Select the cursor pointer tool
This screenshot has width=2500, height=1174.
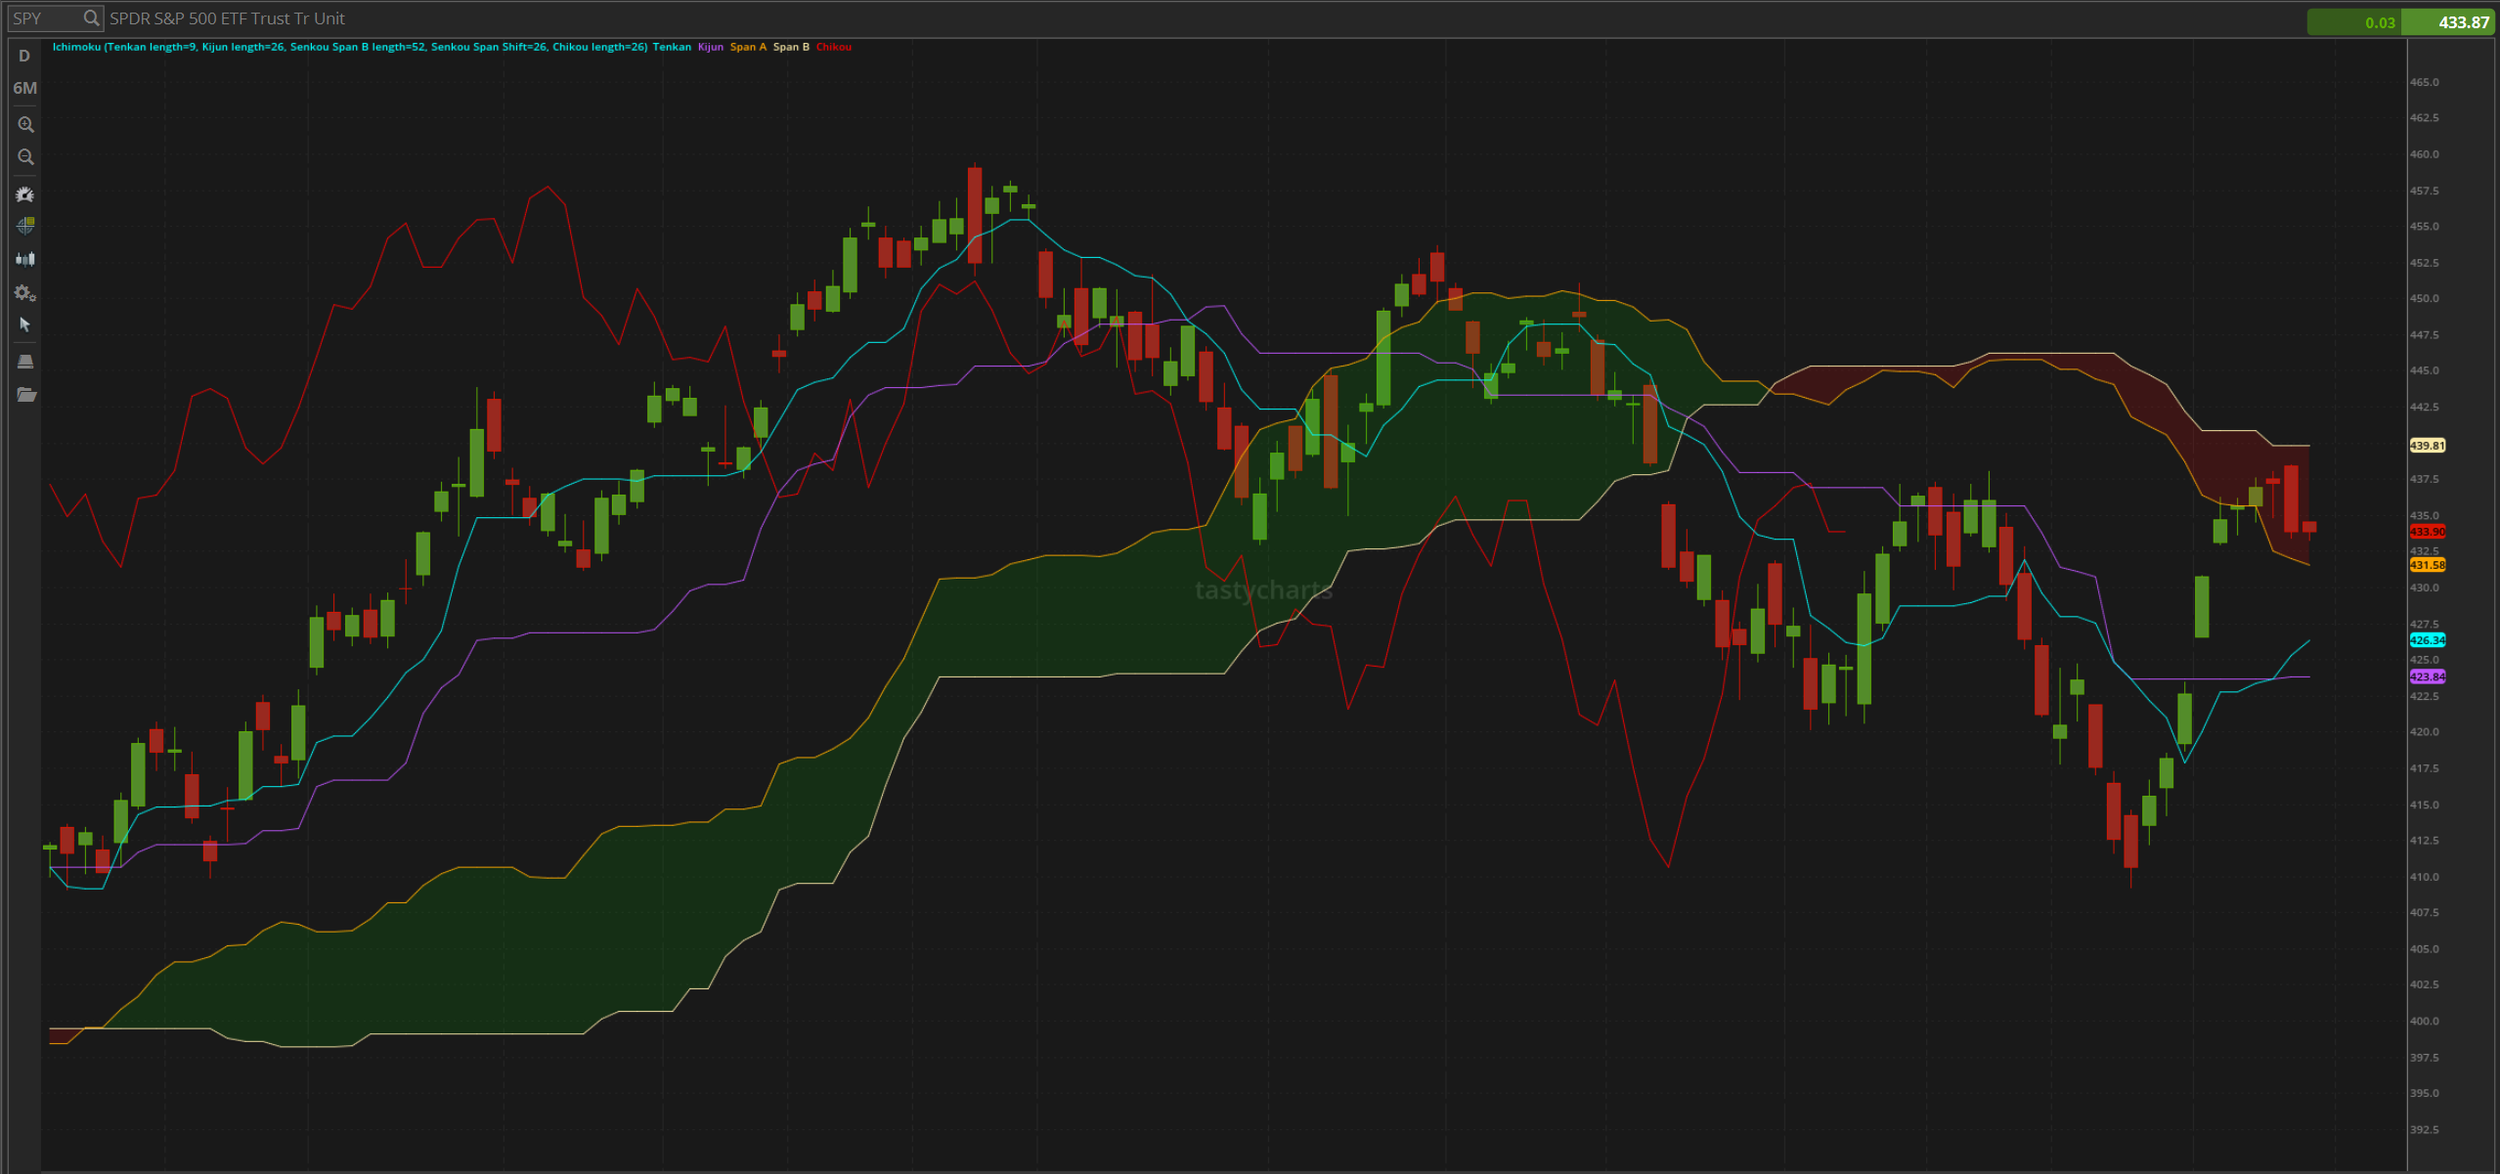(26, 325)
